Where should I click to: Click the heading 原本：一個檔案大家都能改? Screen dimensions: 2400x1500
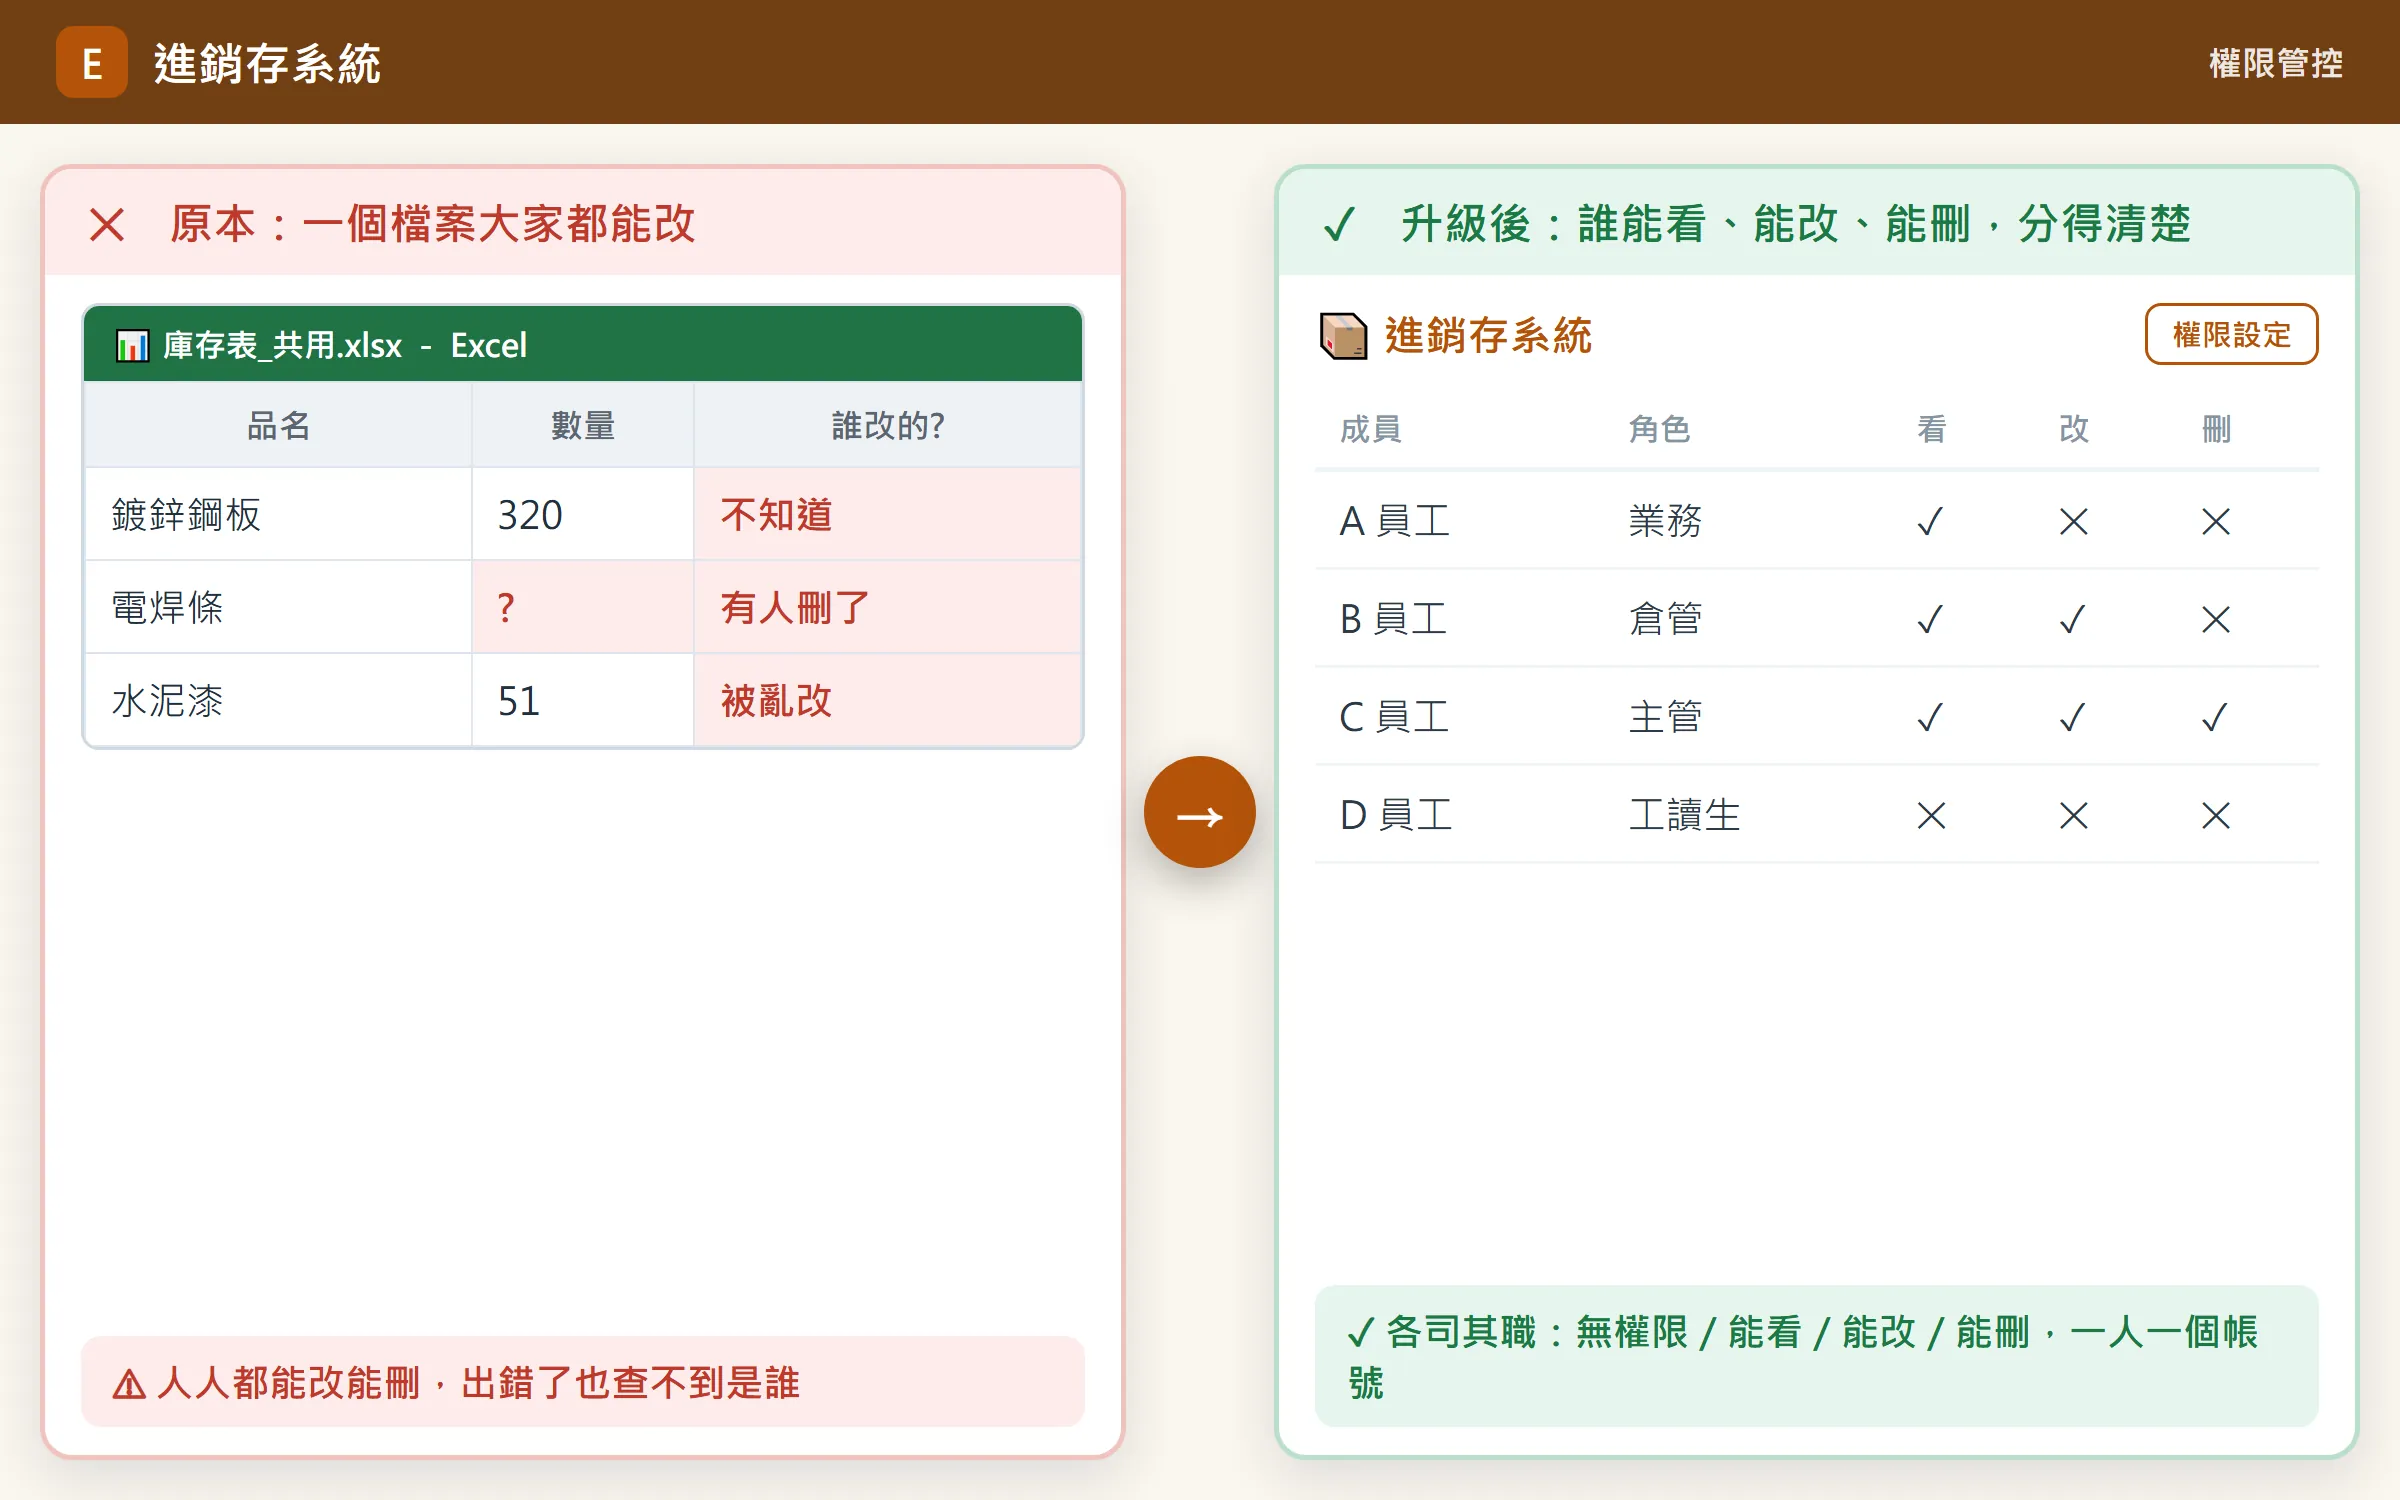point(432,224)
